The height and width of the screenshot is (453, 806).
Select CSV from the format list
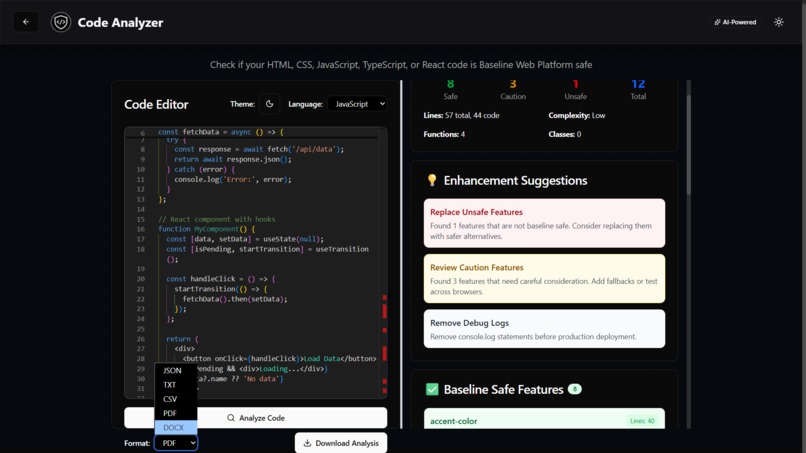(x=176, y=399)
